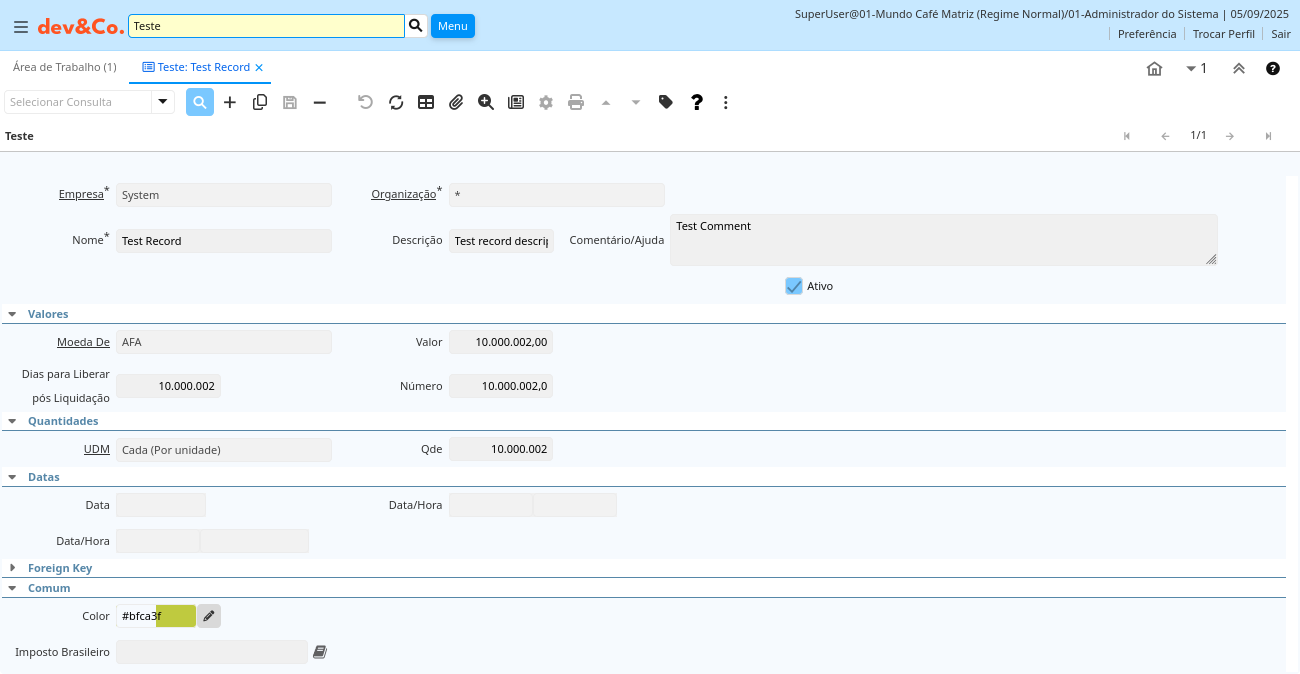Image resolution: width=1300 pixels, height=674 pixels.
Task: Click the Delete record minus icon
Action: (320, 102)
